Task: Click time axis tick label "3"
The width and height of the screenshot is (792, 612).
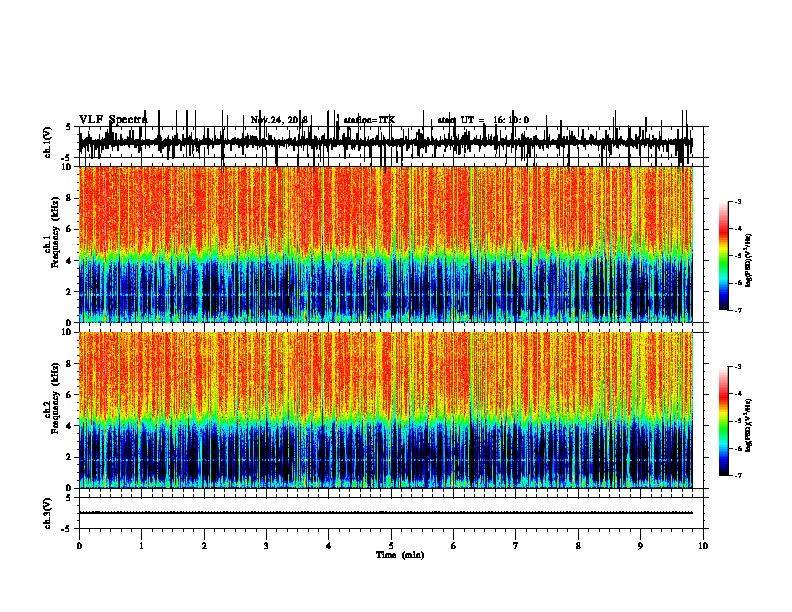Action: point(266,546)
